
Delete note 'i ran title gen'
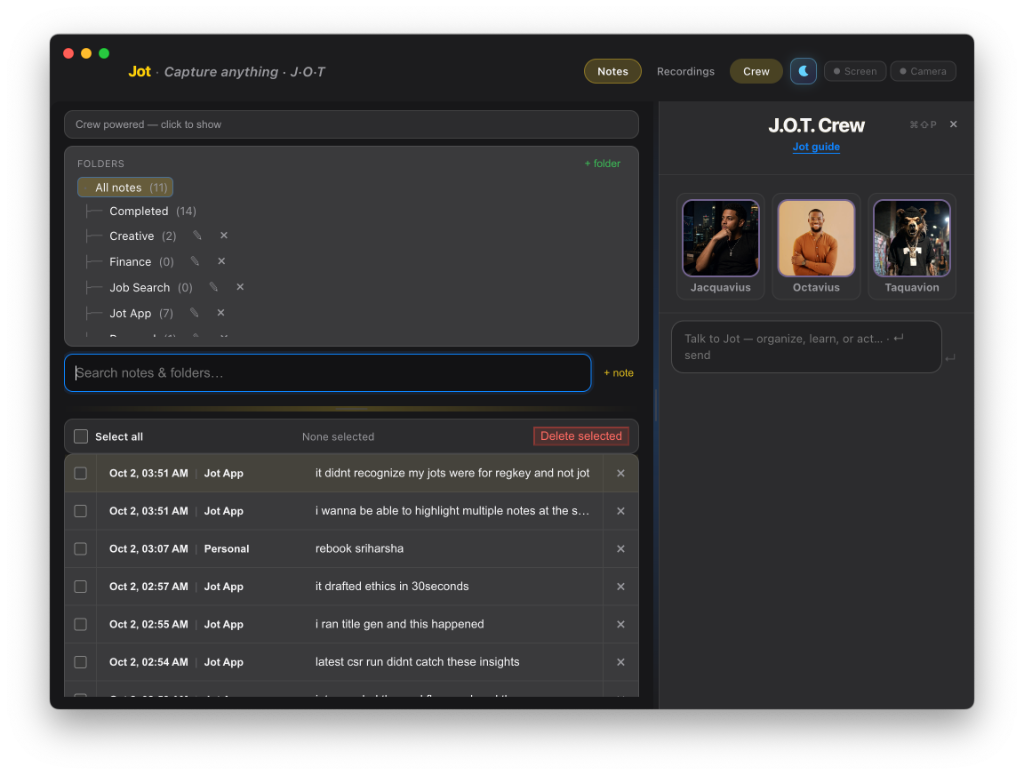click(620, 624)
